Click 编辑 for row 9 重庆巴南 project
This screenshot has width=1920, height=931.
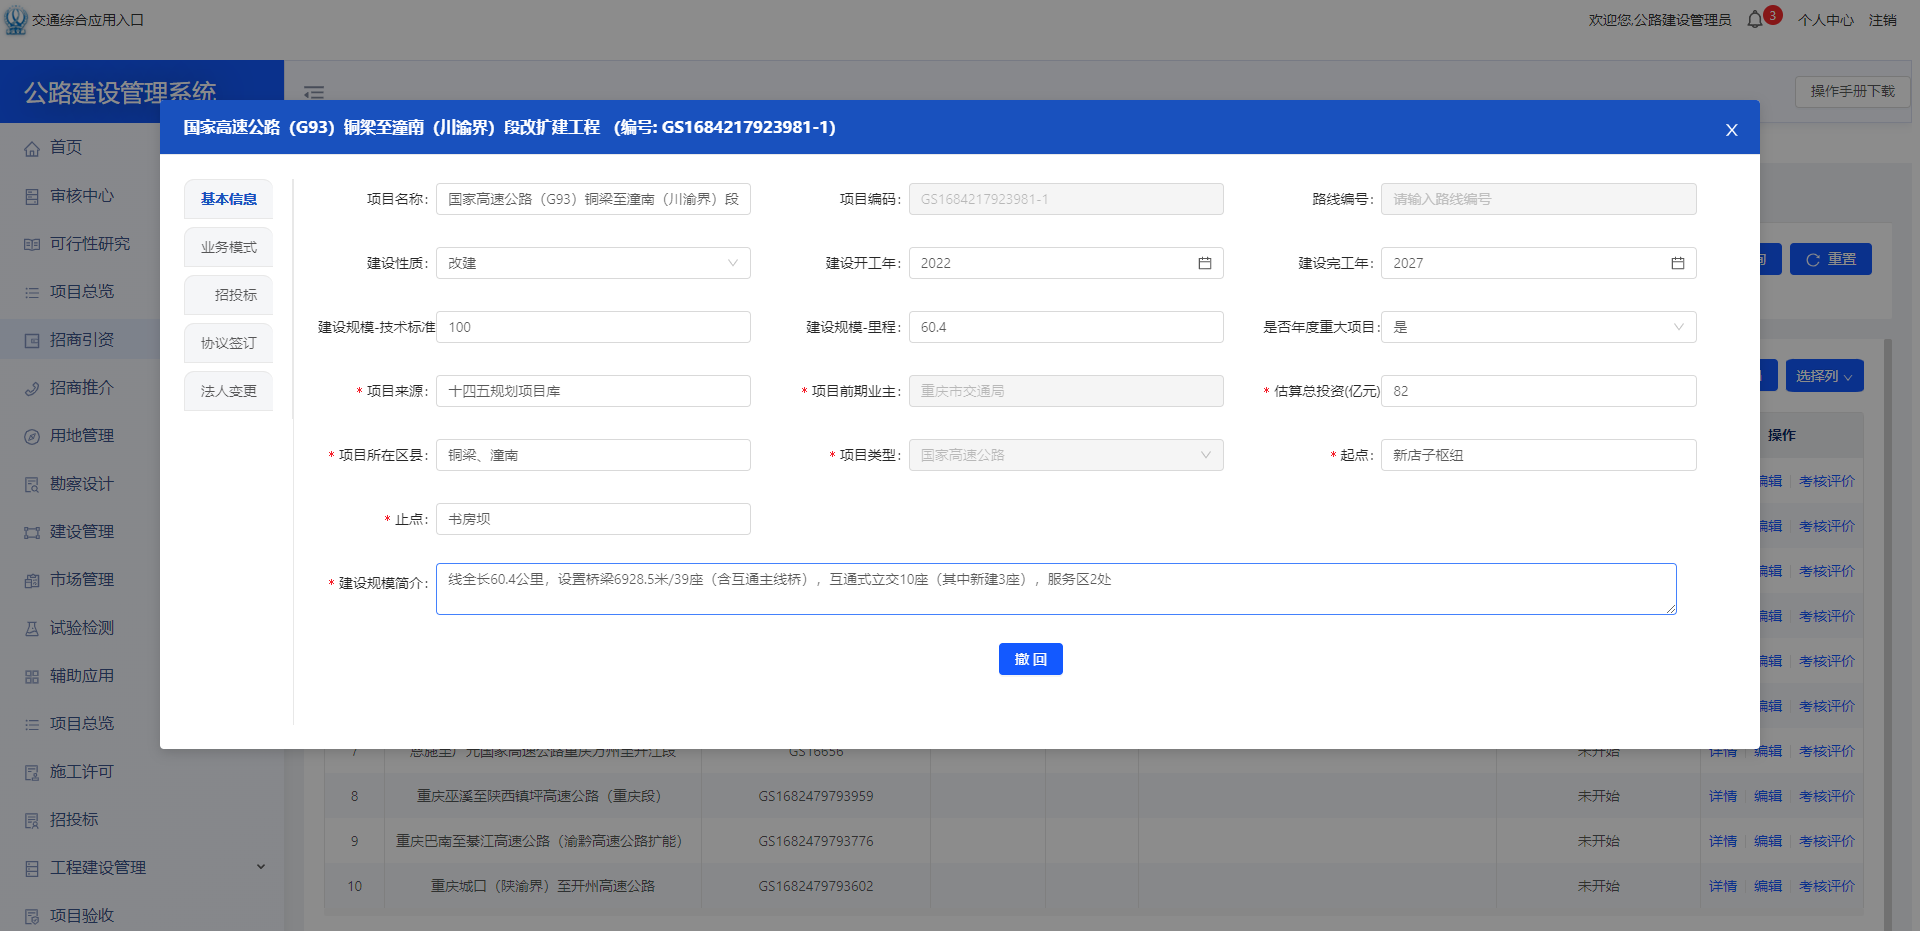[x=1768, y=841]
